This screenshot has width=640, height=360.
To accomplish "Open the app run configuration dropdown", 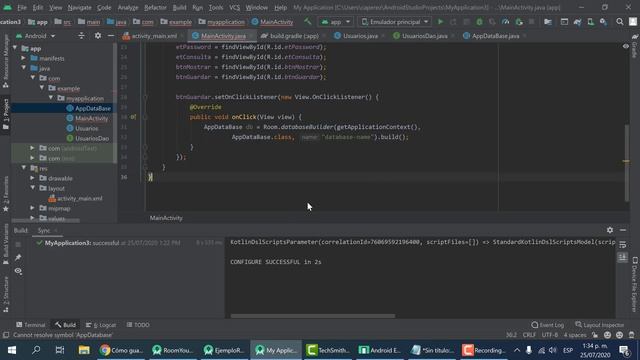I will click(336, 22).
